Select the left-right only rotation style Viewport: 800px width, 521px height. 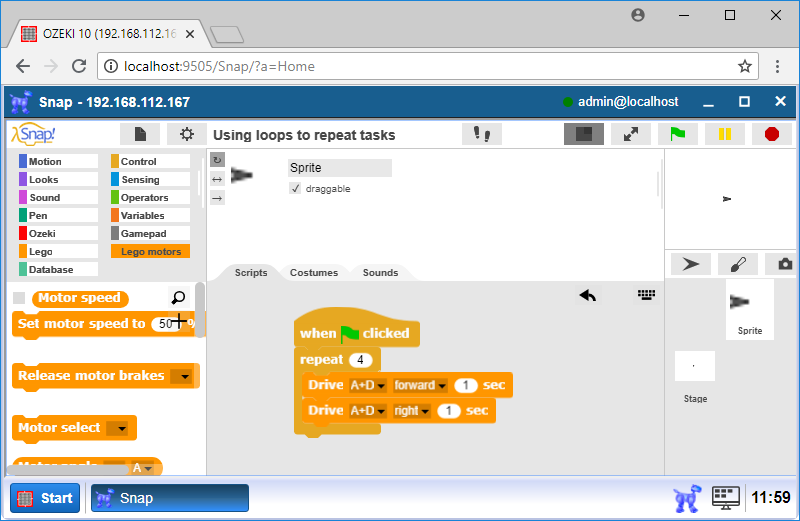217,179
